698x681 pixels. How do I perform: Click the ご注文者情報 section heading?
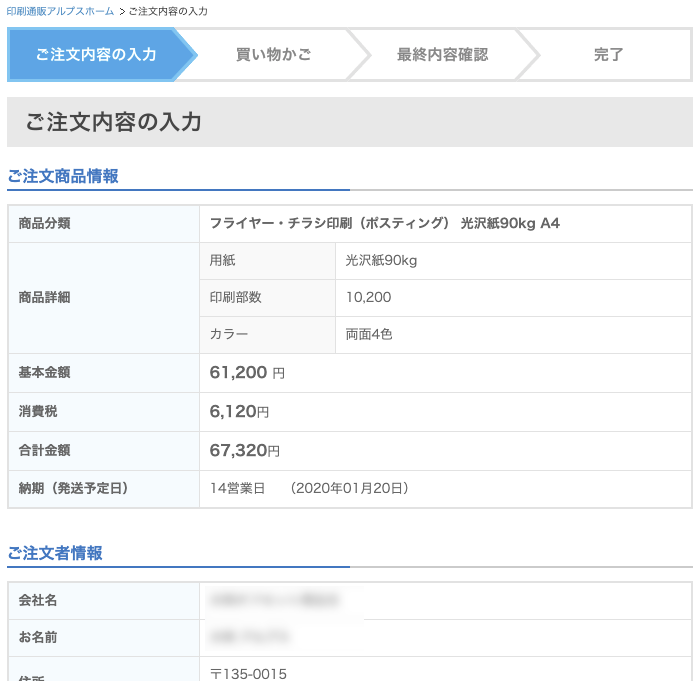[55, 553]
